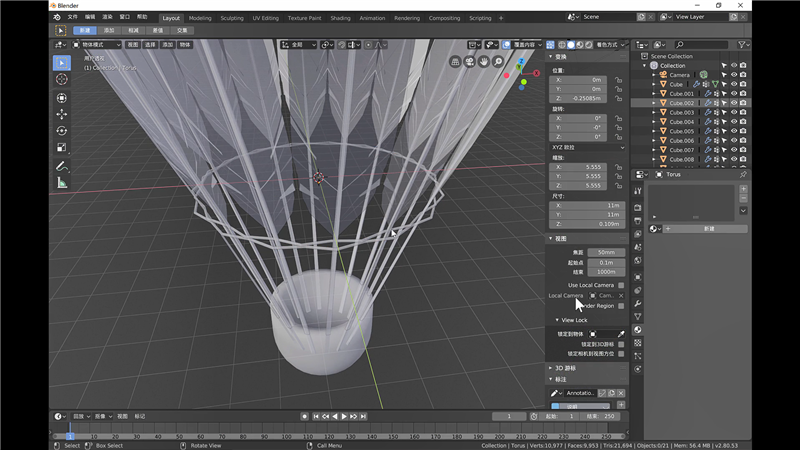The width and height of the screenshot is (800, 450).
Task: Open the Texture properties tab
Action: [638, 343]
